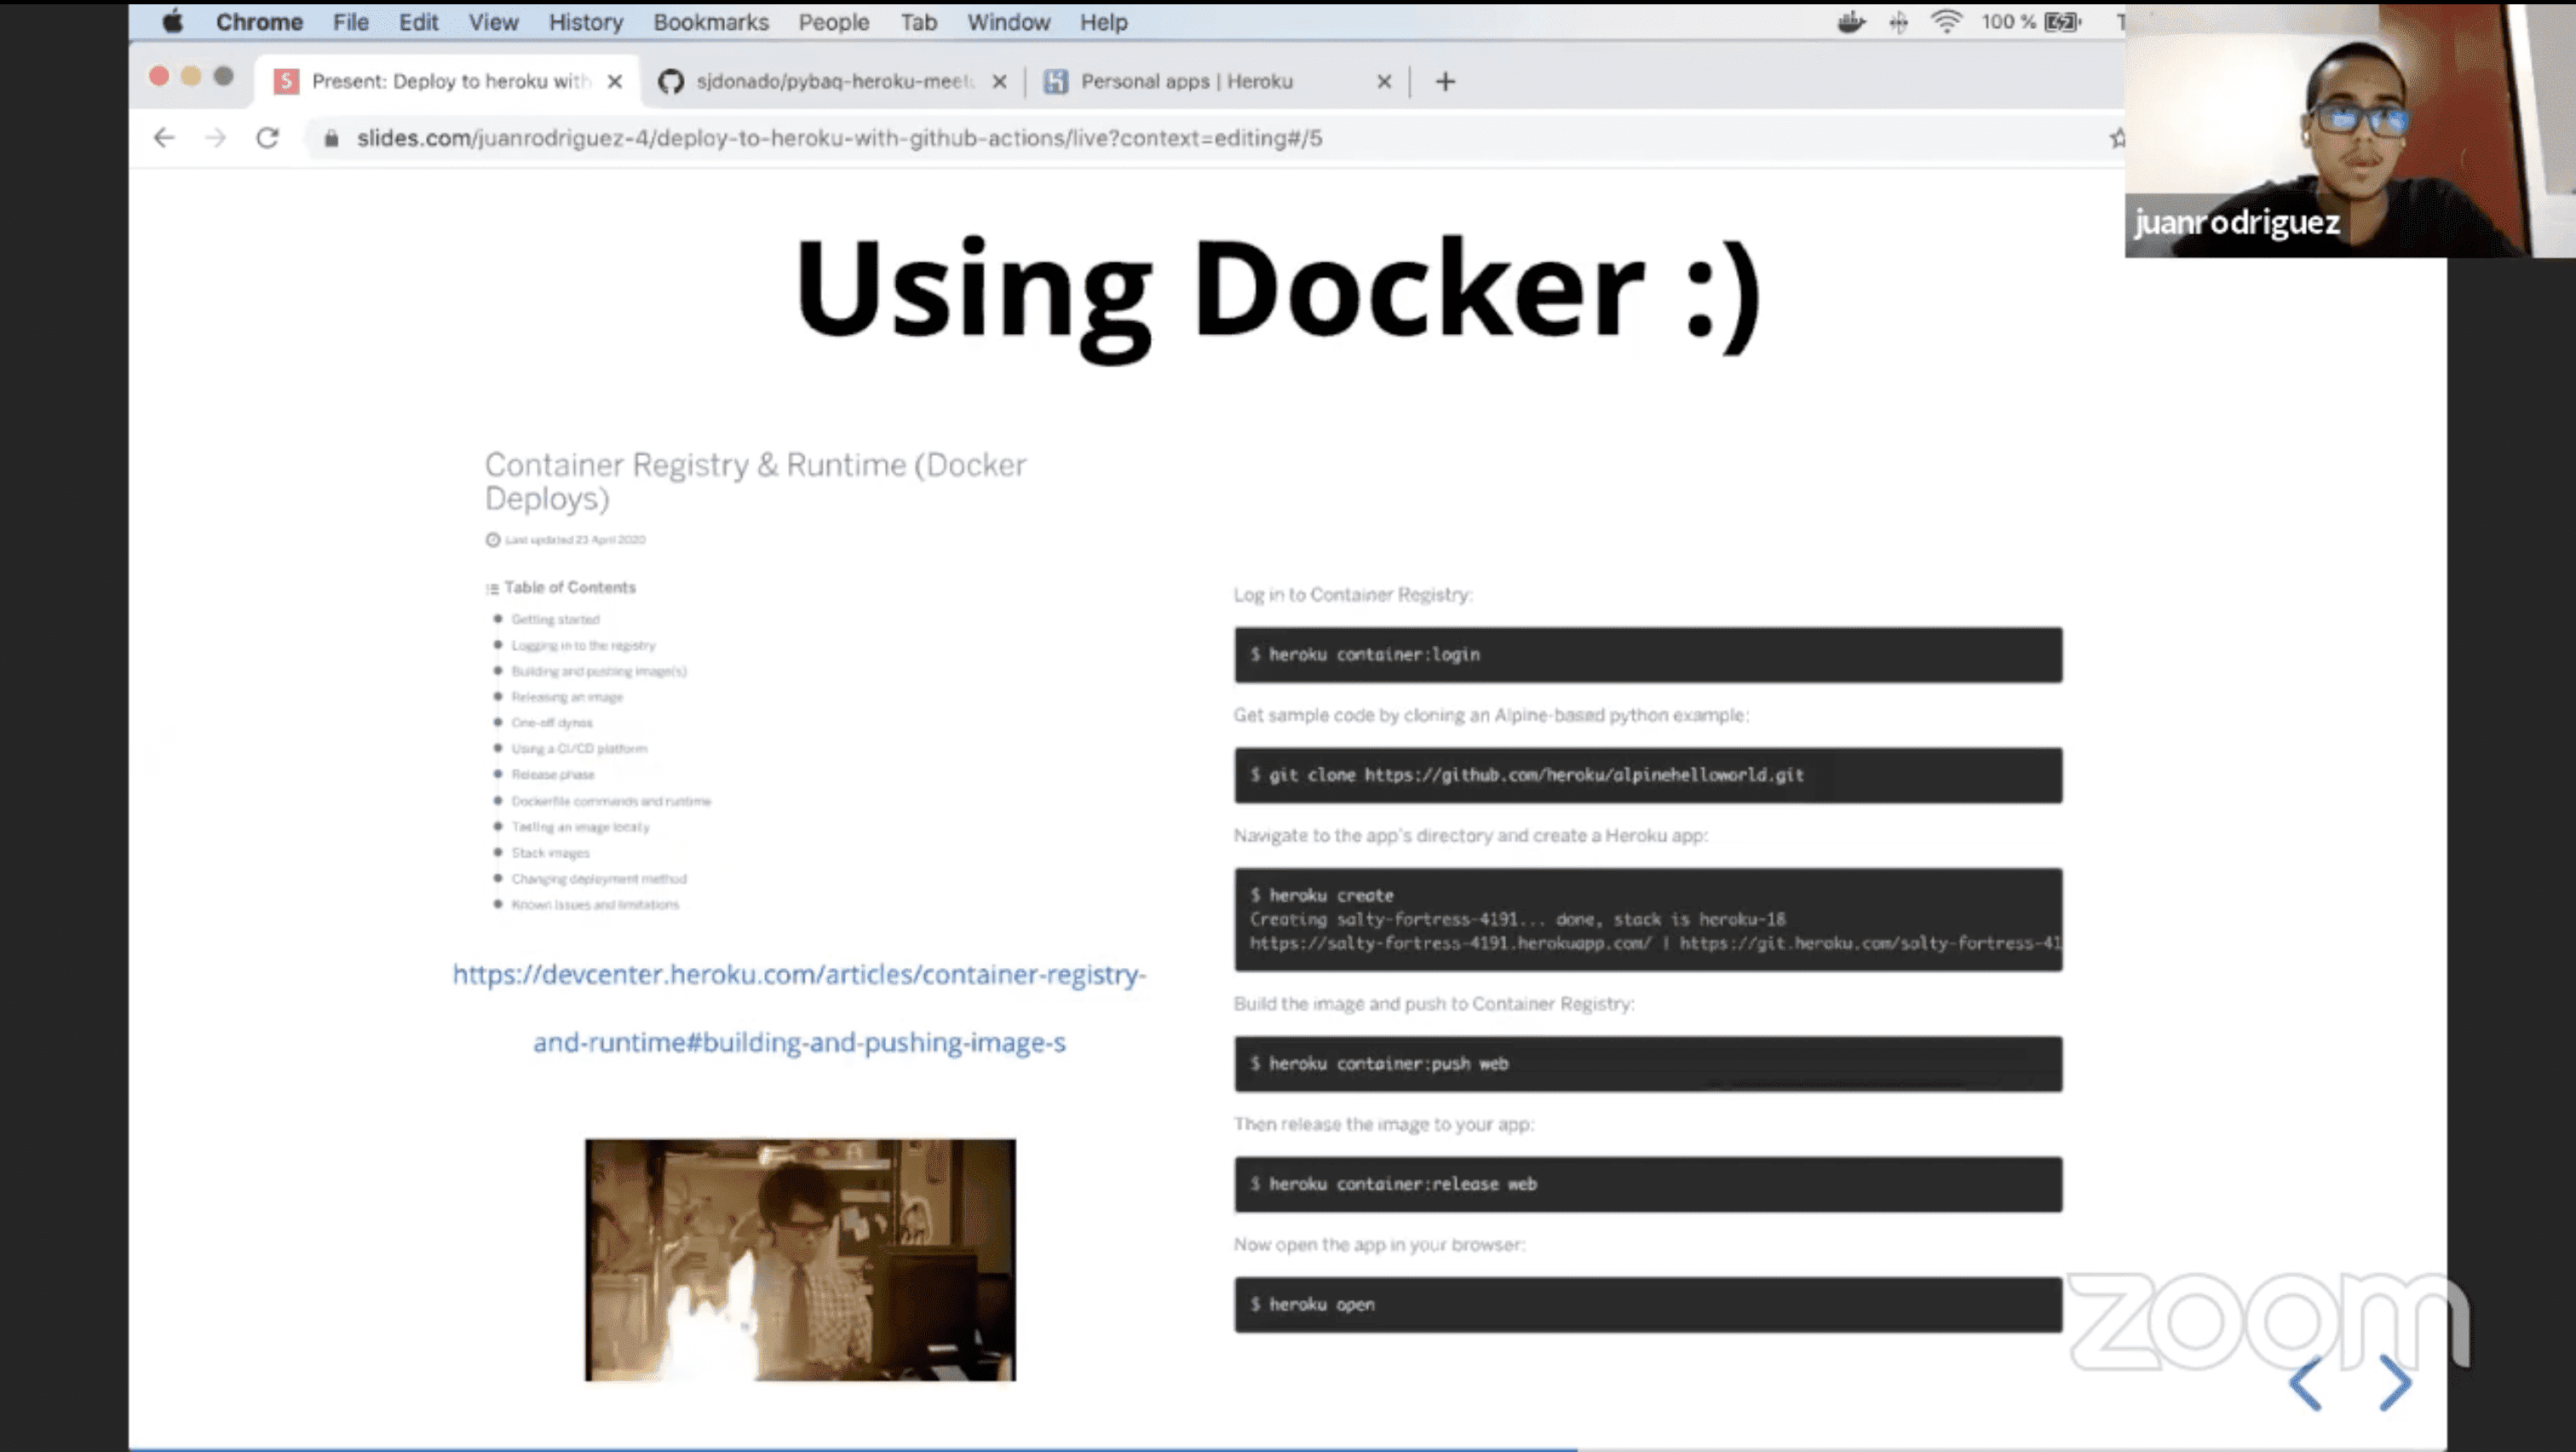Click 'Building and pushing image(s)' entry
The width and height of the screenshot is (2576, 1452).
pyautogui.click(x=599, y=671)
